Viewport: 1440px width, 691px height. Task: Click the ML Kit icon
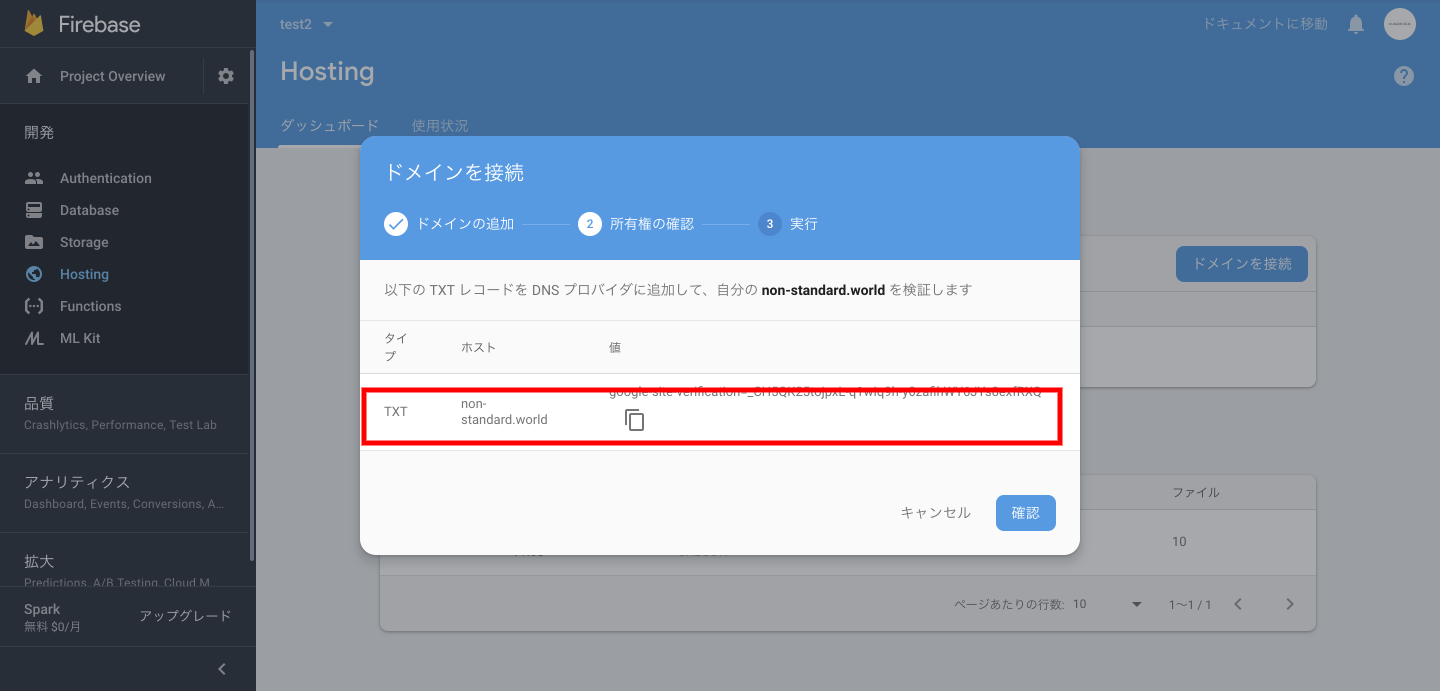(x=34, y=338)
